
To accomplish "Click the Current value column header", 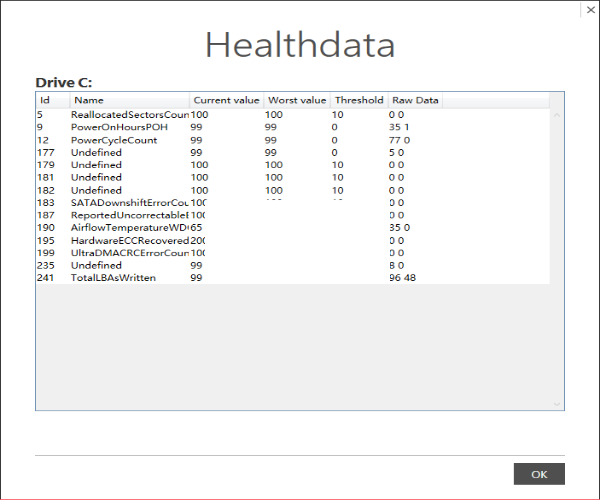I will coord(226,100).
